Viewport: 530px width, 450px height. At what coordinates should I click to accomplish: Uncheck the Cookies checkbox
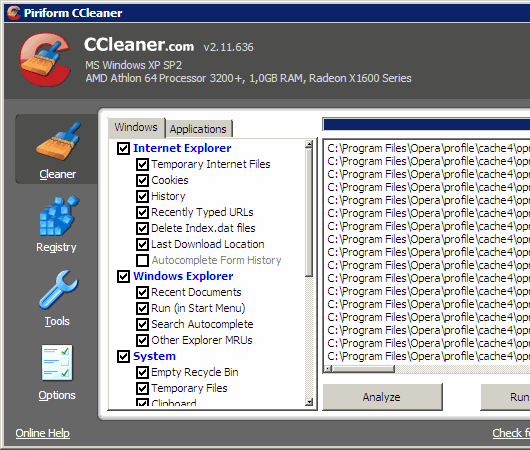tap(142, 180)
